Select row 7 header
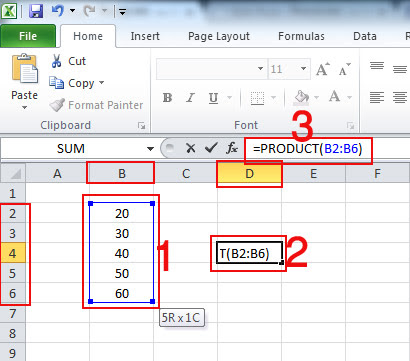 point(13,313)
